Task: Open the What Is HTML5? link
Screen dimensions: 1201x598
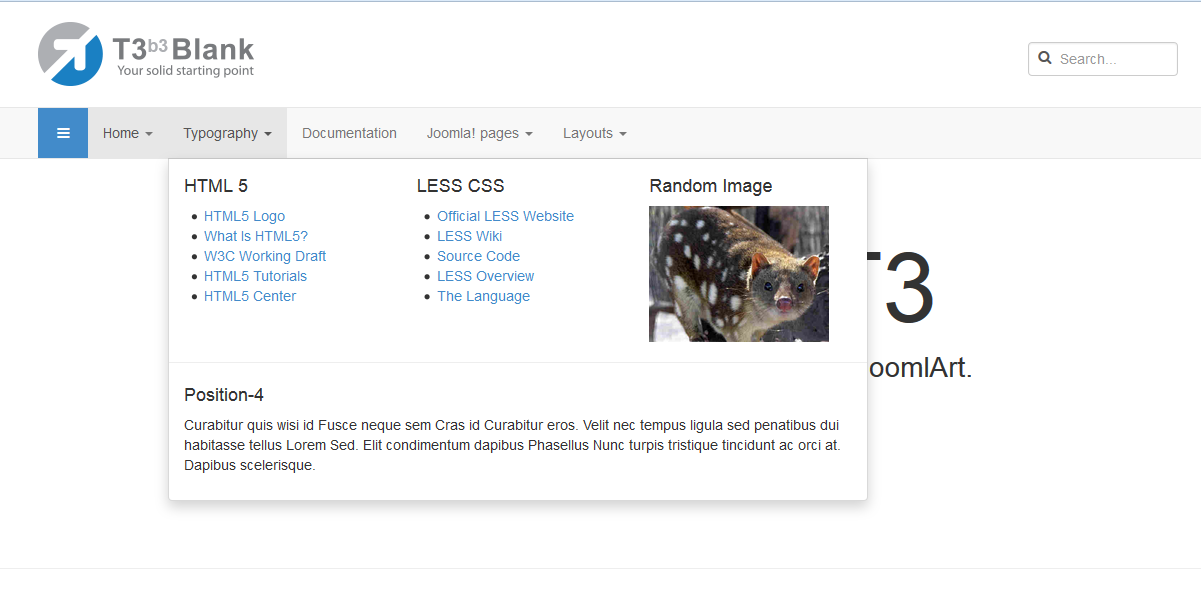Action: 256,236
